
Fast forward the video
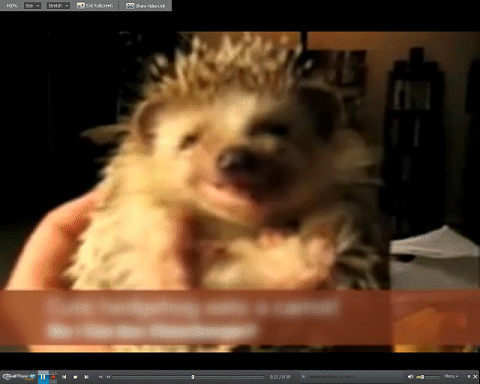[108, 377]
